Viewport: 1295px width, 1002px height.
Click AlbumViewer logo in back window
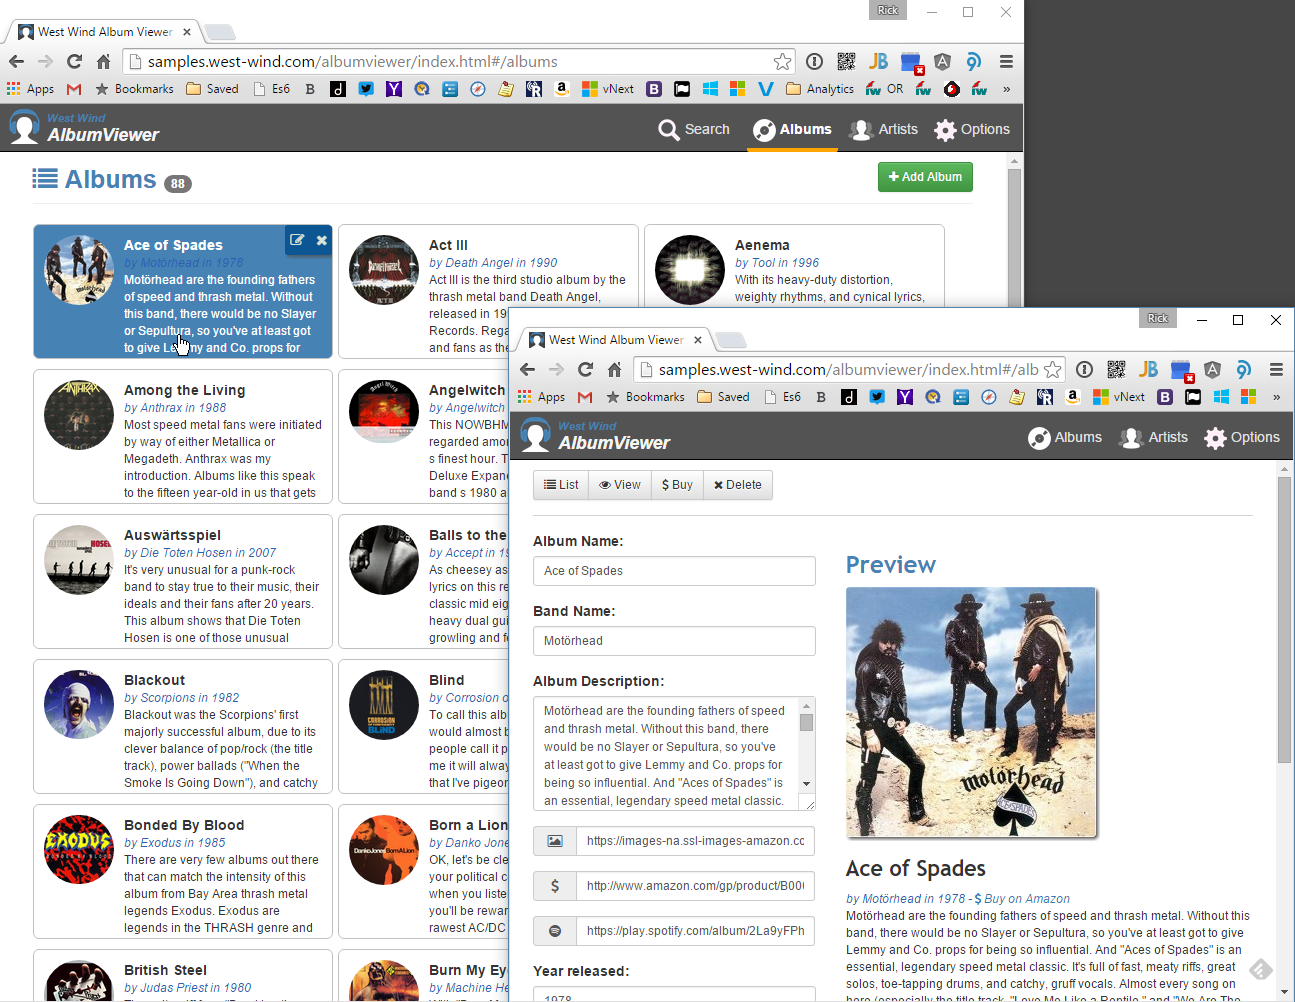pos(84,128)
